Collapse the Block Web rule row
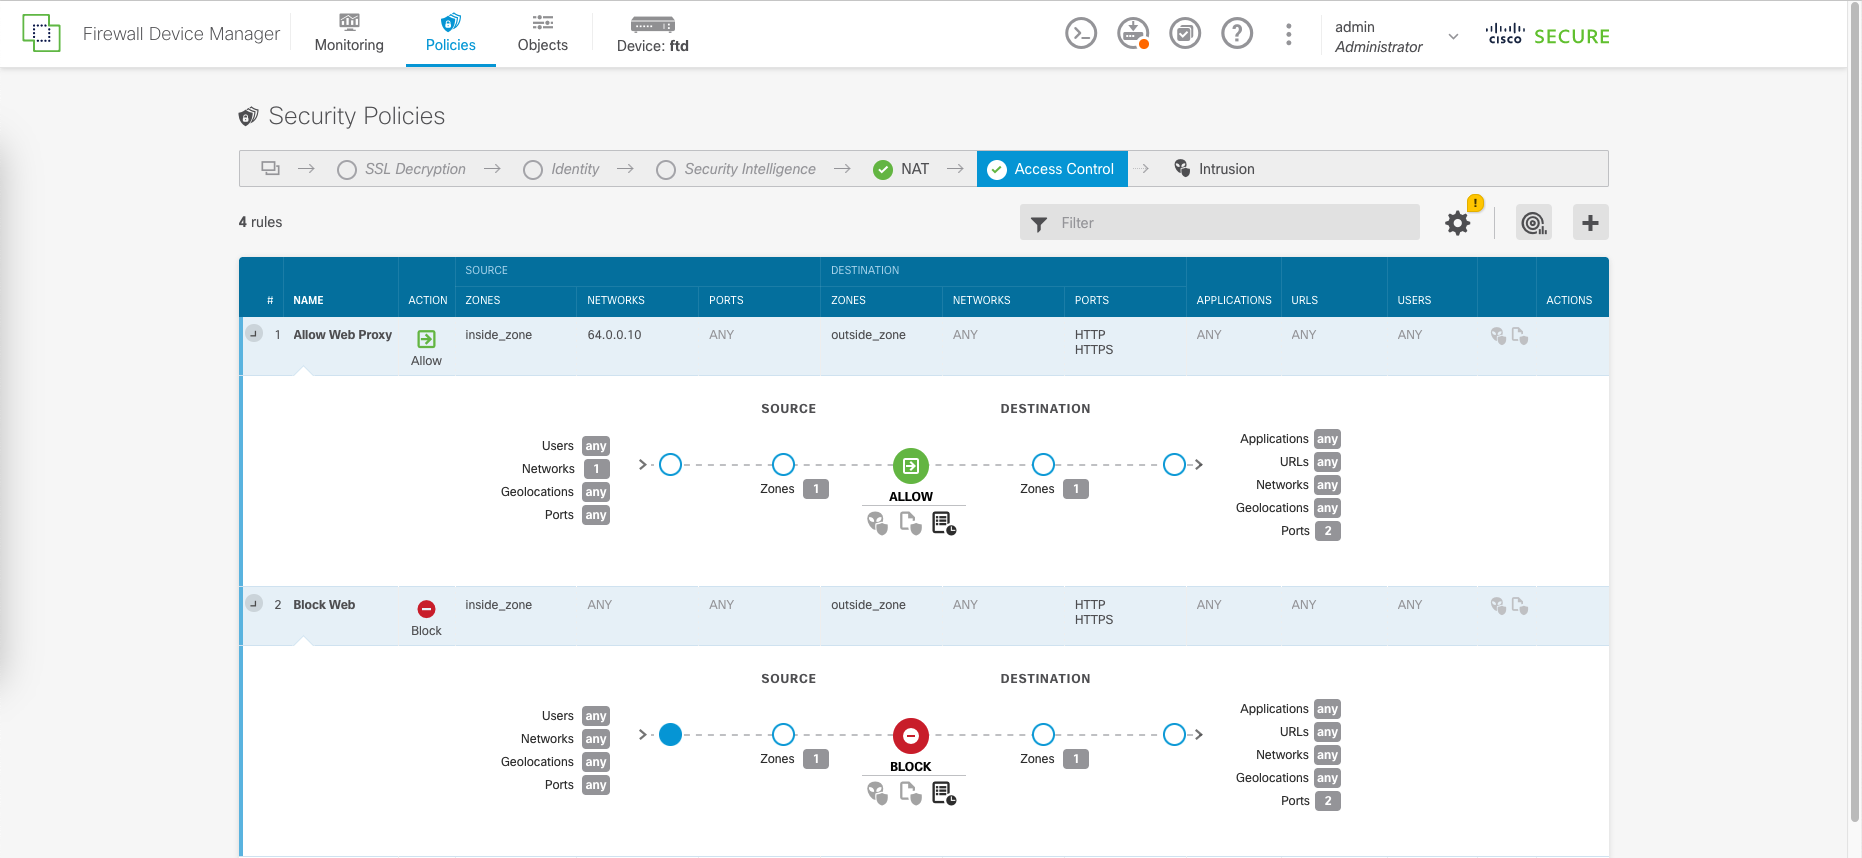The height and width of the screenshot is (858, 1862). coord(254,603)
